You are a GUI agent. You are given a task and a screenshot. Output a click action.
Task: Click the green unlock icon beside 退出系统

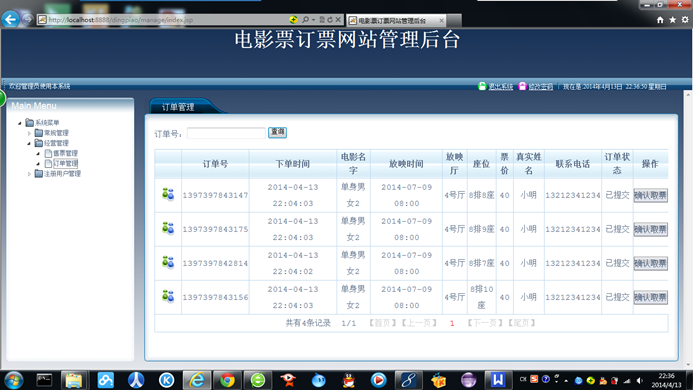click(x=482, y=86)
